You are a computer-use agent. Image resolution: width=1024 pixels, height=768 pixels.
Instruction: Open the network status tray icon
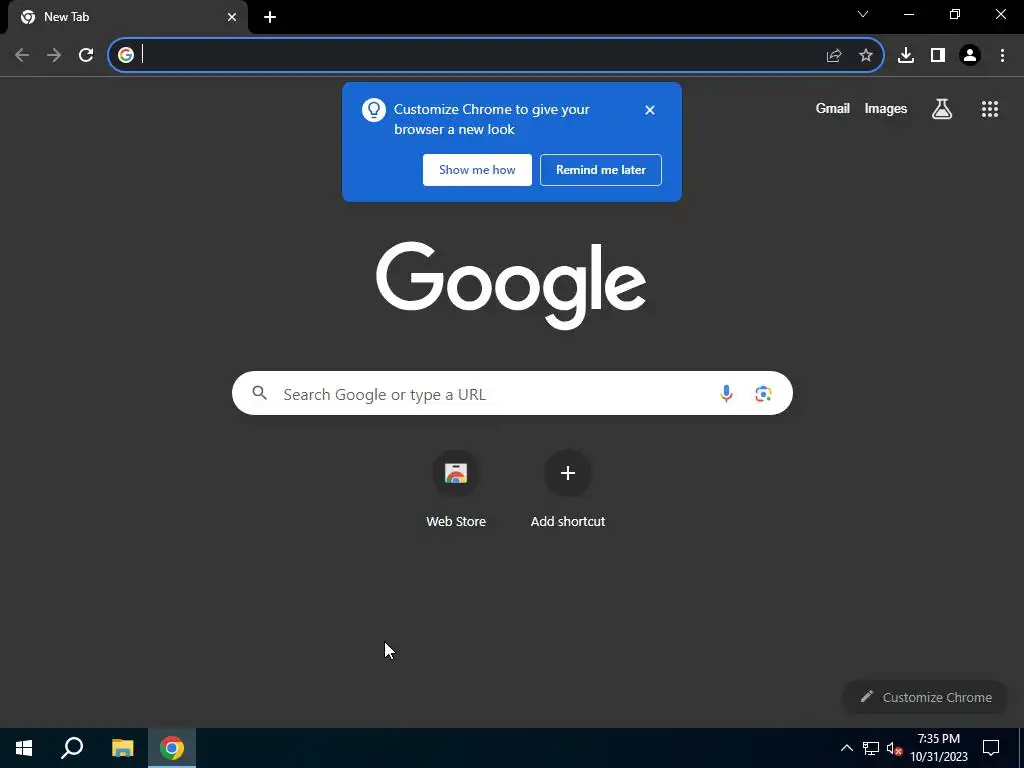(x=871, y=748)
